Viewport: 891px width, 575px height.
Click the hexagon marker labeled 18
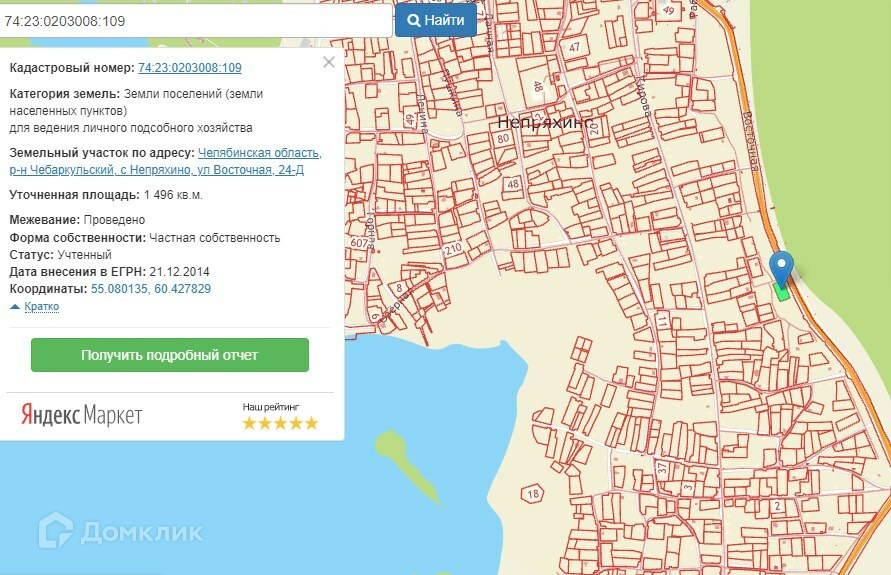click(532, 494)
